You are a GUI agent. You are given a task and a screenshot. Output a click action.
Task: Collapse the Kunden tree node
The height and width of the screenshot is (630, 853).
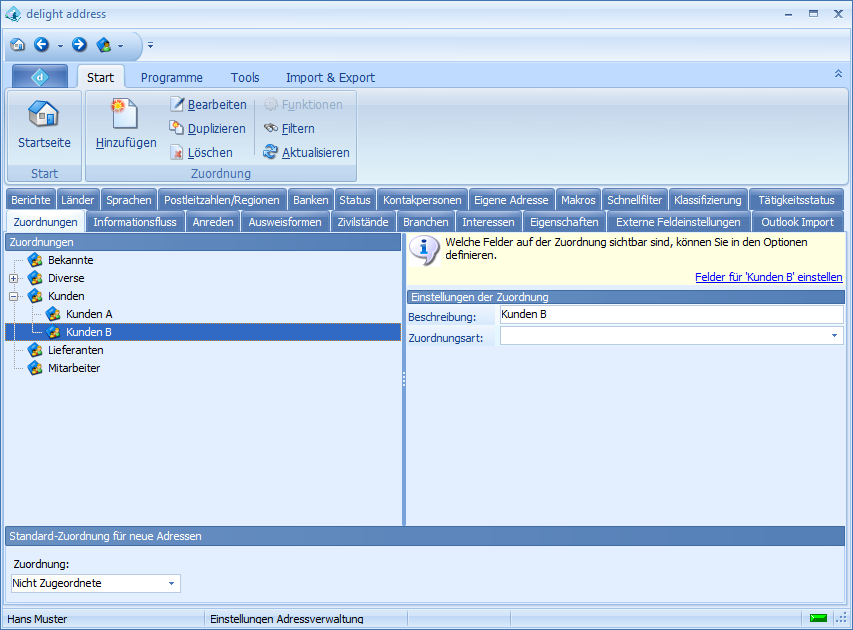click(14, 297)
